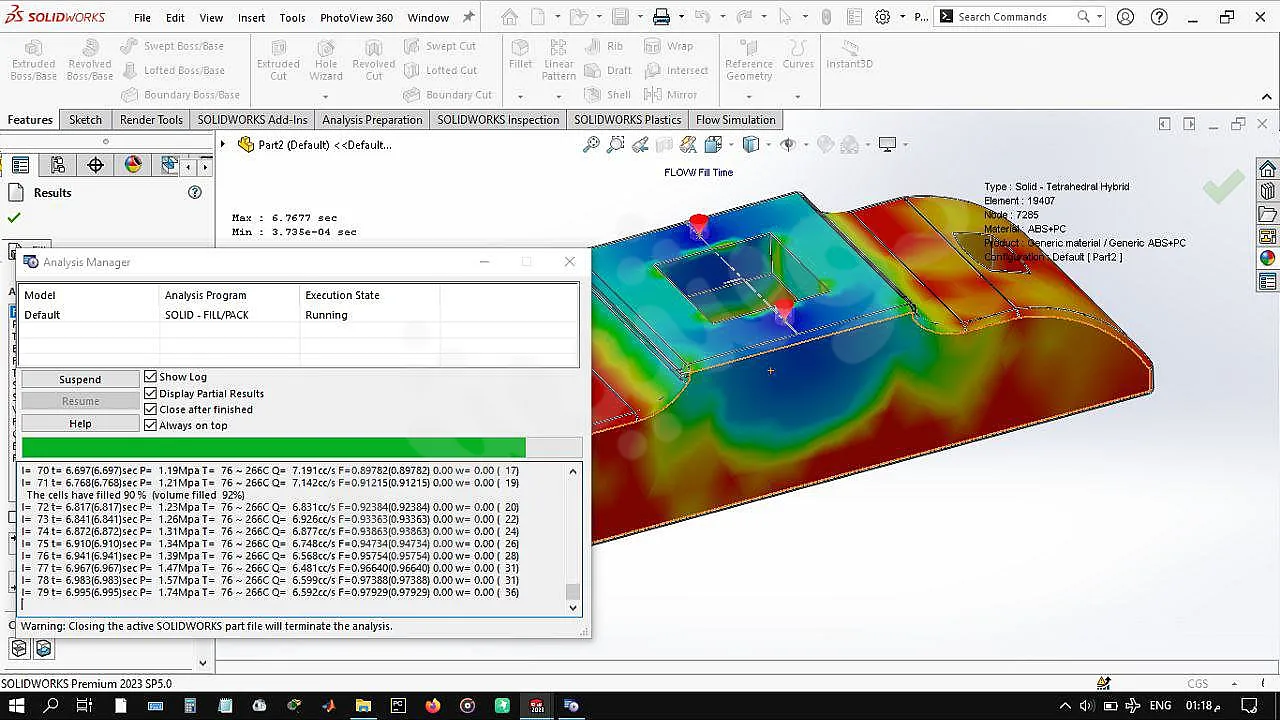The image size is (1280, 720).
Task: Click the CGS units label in the status bar
Action: (x=1197, y=684)
